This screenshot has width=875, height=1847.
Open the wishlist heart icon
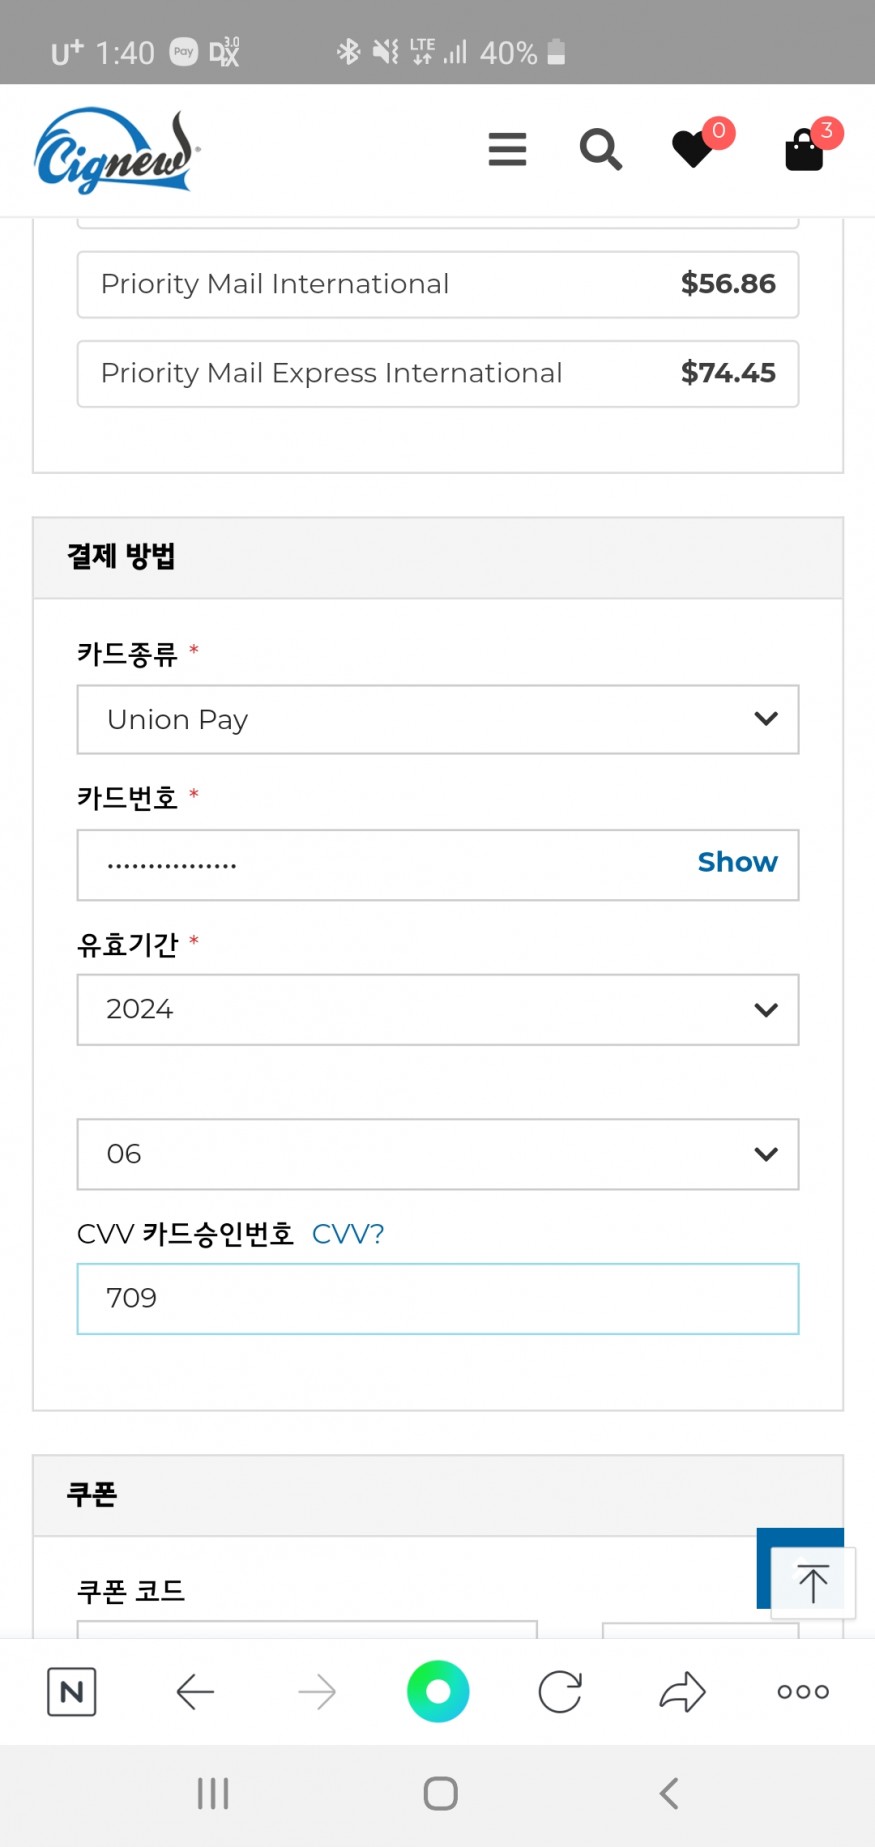(x=693, y=150)
